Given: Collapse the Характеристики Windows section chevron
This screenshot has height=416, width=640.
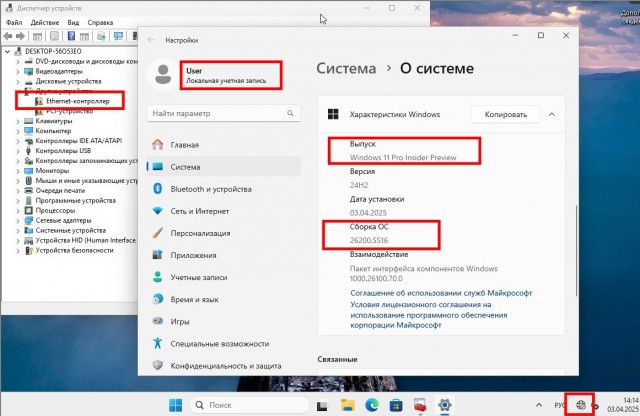Looking at the screenshot, I should pos(552,114).
